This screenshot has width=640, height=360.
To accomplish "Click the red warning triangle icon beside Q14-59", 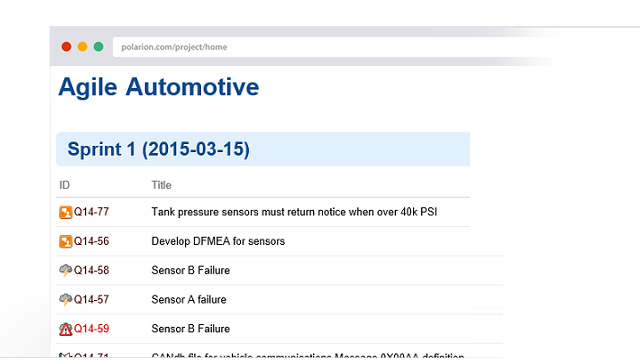I will click(x=65, y=329).
